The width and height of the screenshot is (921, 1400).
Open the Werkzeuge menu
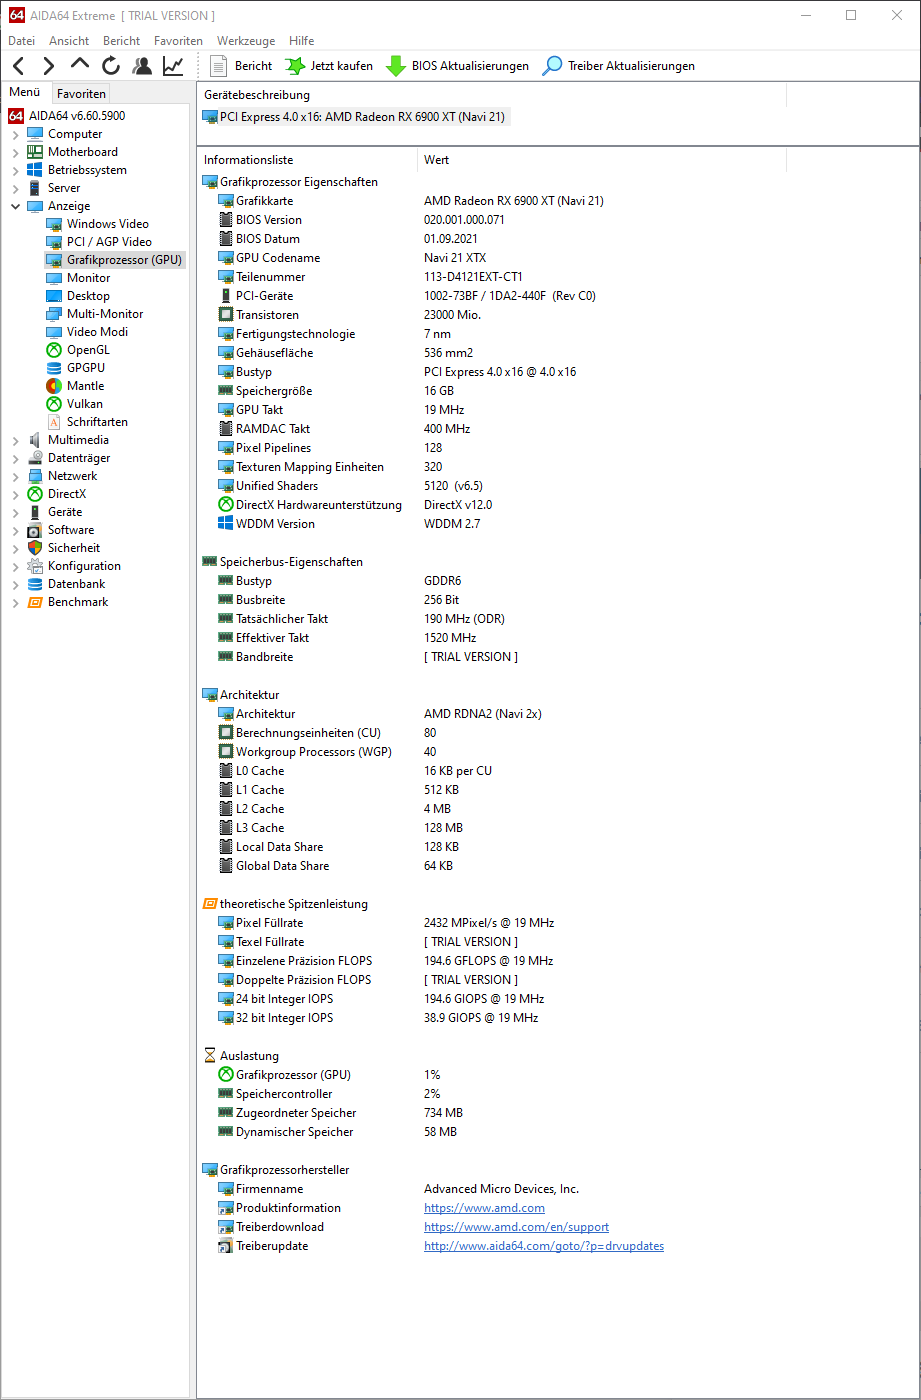pyautogui.click(x=246, y=41)
